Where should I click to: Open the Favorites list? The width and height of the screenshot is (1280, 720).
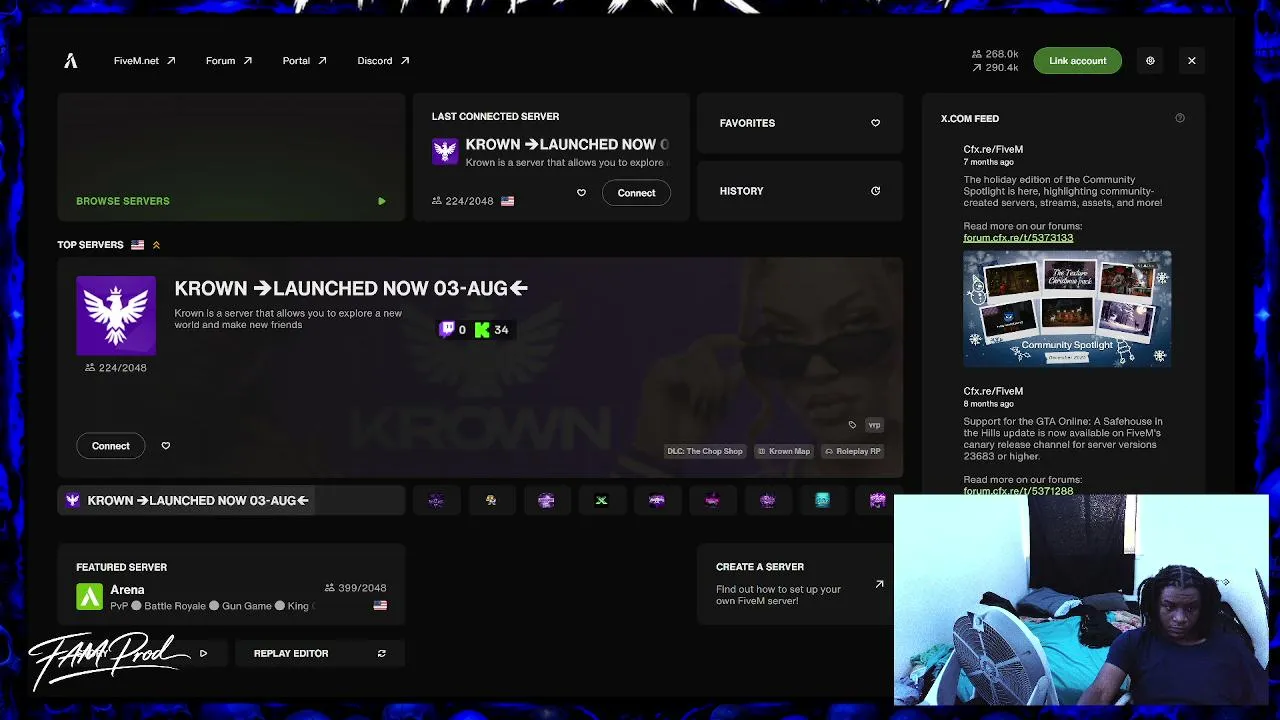800,123
